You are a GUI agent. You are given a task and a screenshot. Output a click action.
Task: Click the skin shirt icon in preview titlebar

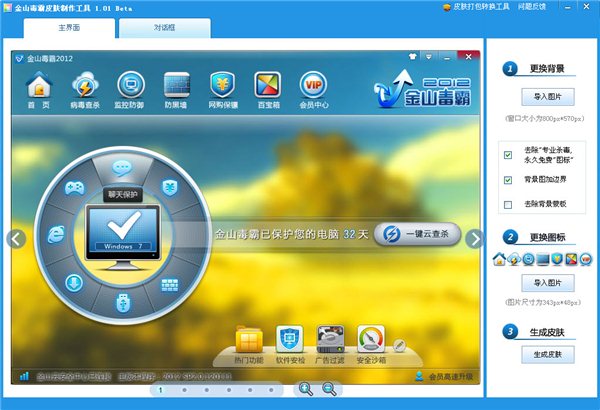pyautogui.click(x=412, y=57)
